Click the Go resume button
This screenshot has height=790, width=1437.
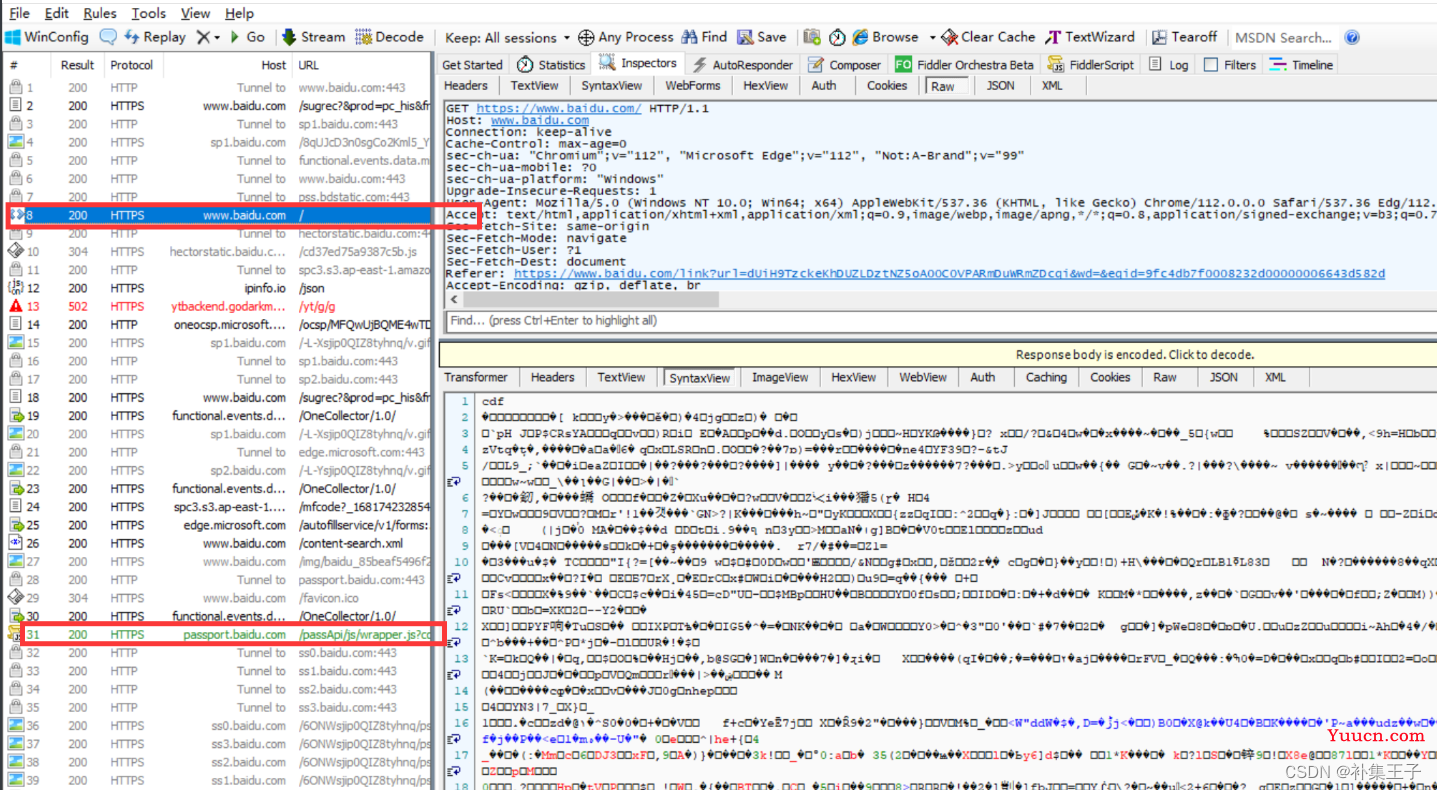pyautogui.click(x=247, y=37)
